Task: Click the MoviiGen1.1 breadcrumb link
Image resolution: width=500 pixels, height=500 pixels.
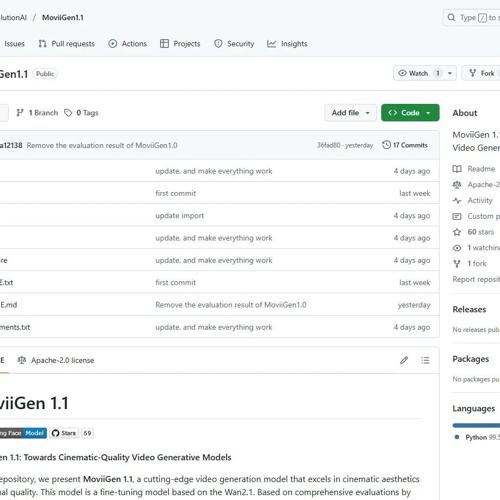Action: 63,18
